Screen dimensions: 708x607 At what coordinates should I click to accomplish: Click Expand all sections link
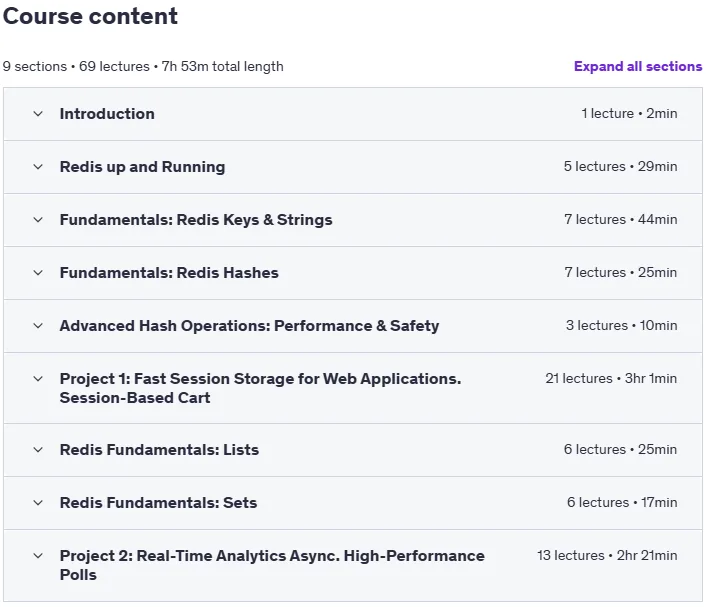pos(638,66)
